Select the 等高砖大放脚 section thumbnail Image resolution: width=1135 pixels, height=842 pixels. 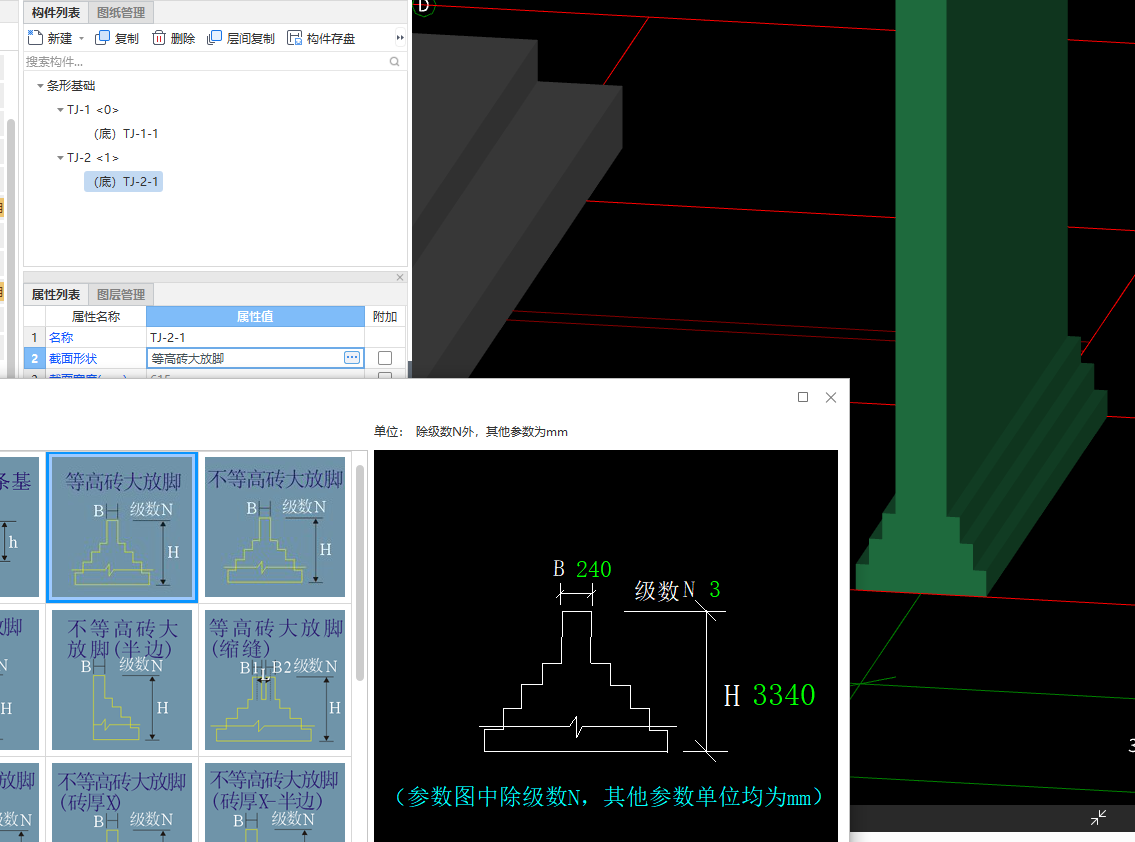(x=122, y=527)
